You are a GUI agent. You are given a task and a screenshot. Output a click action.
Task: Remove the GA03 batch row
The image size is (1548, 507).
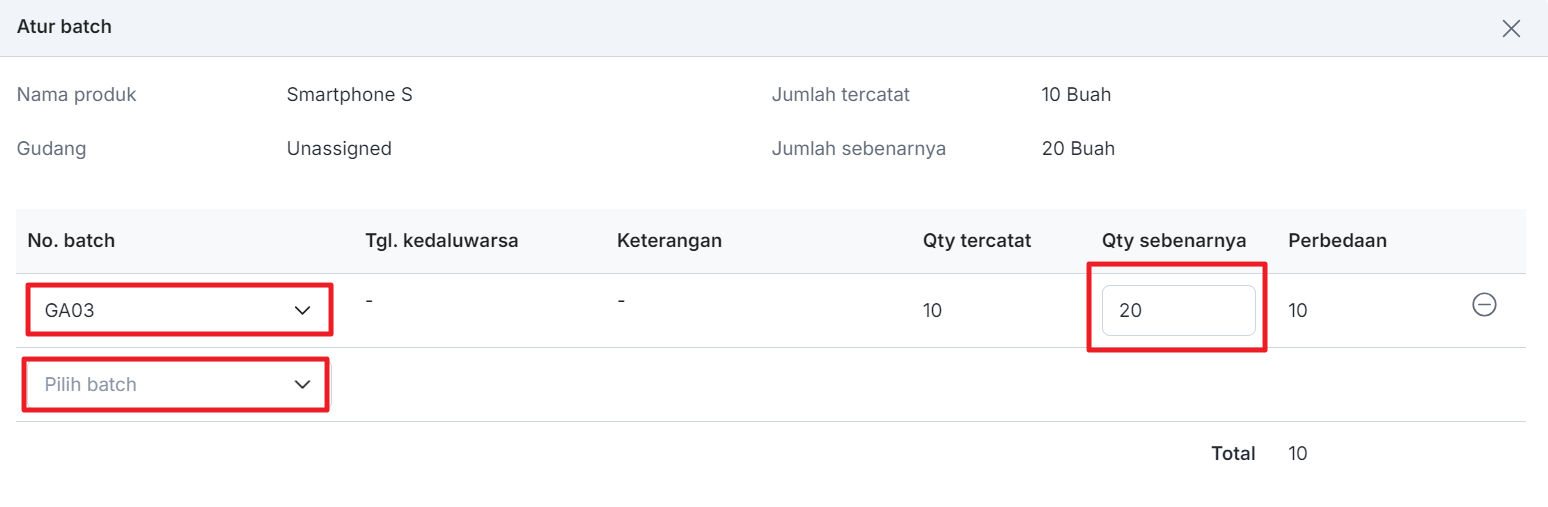(x=1484, y=305)
